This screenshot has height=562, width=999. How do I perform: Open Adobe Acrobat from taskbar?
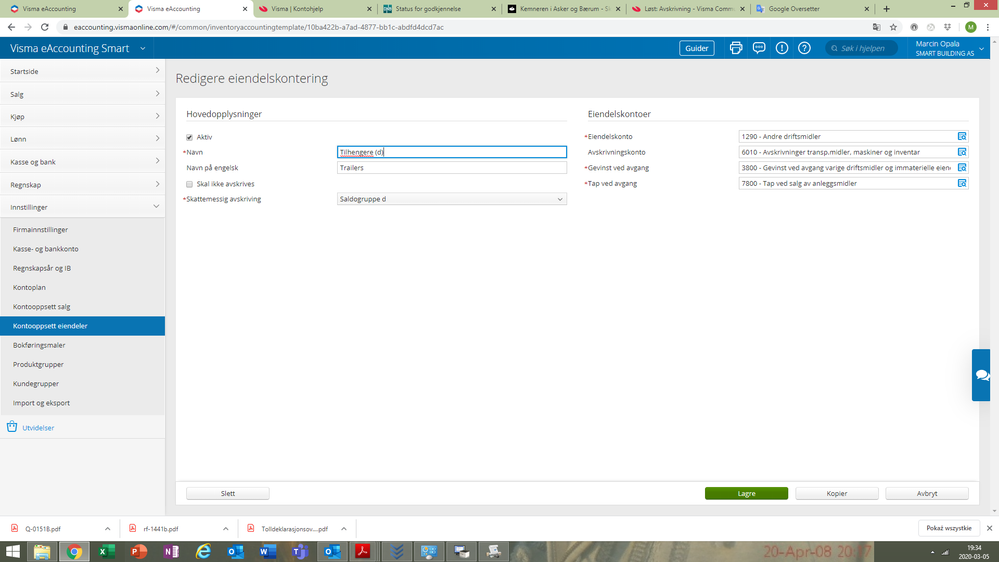(363, 551)
